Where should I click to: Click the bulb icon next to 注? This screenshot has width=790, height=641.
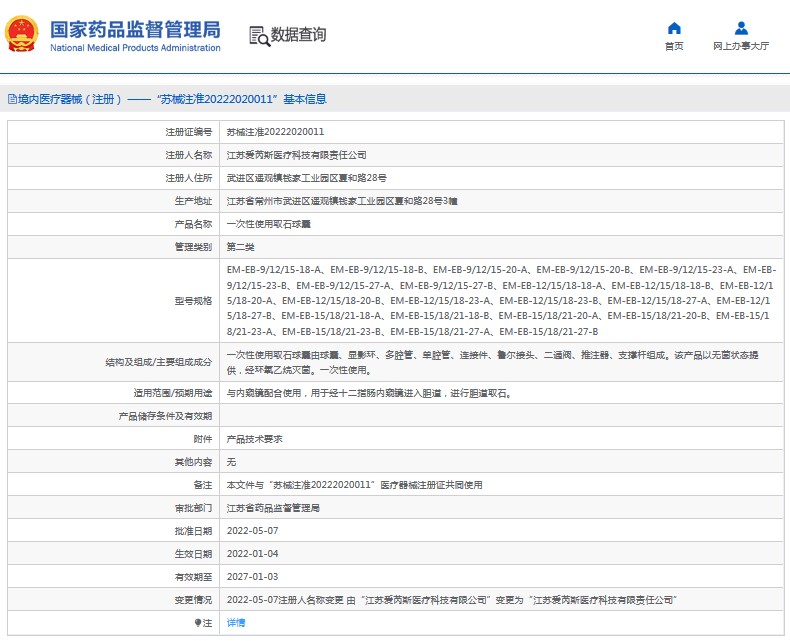pyautogui.click(x=198, y=623)
